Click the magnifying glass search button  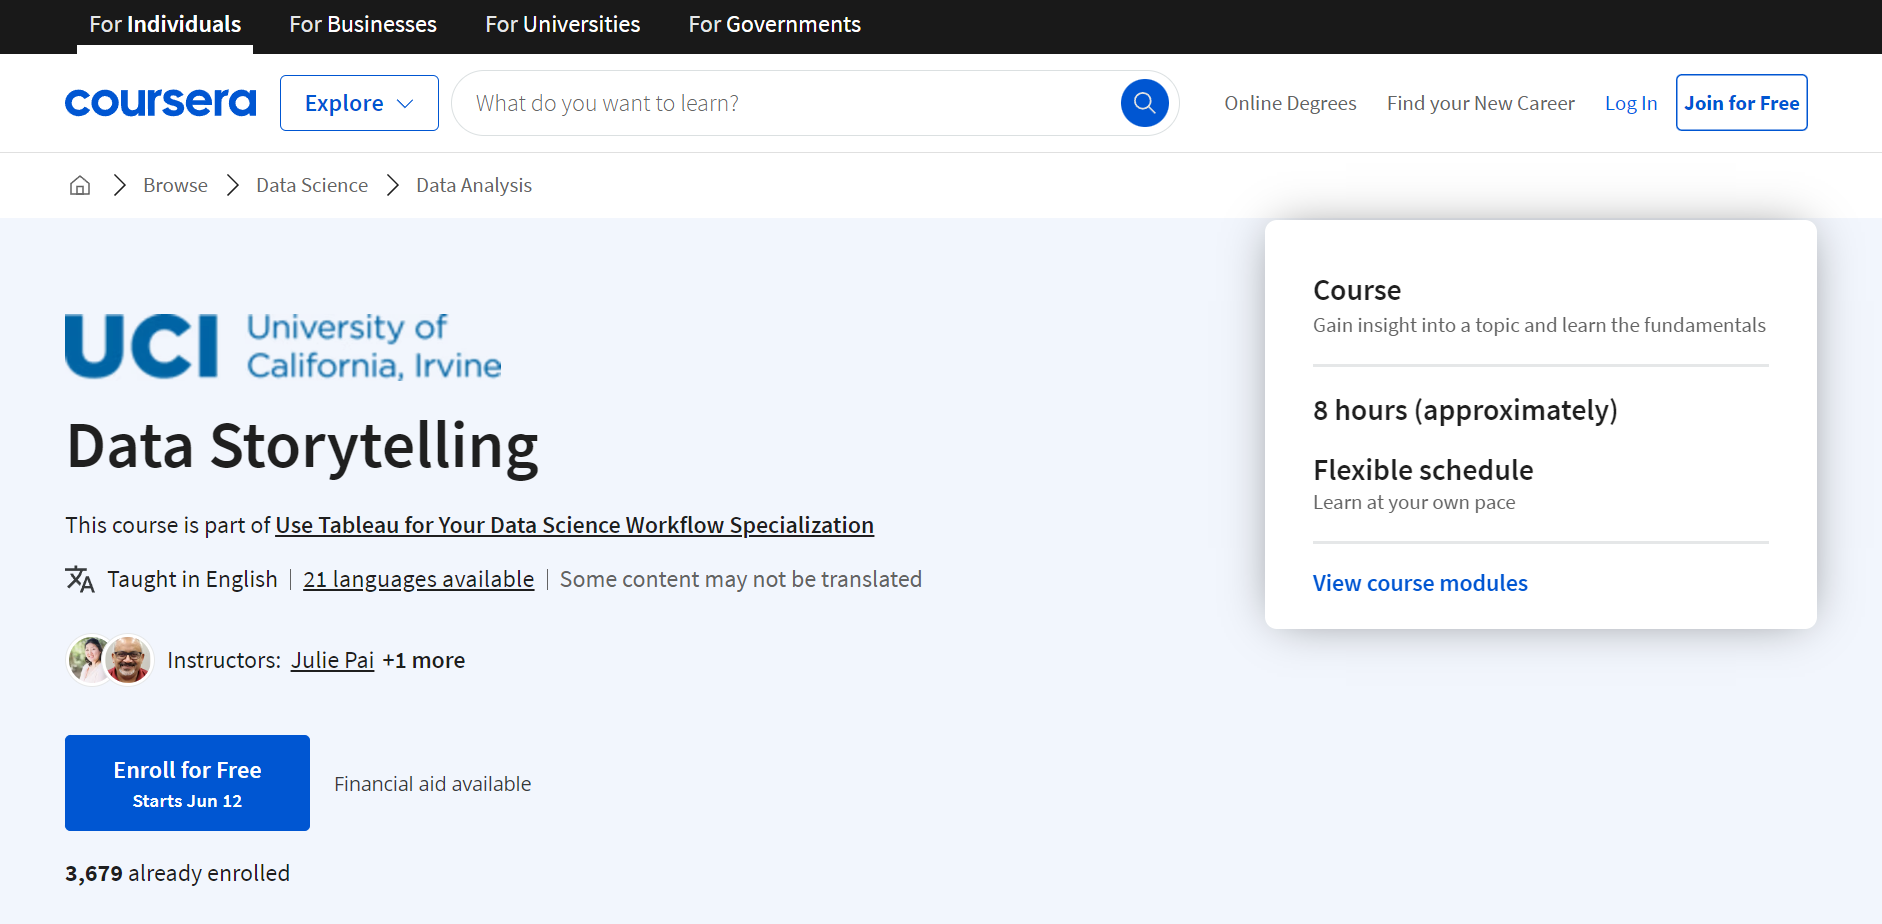point(1144,103)
